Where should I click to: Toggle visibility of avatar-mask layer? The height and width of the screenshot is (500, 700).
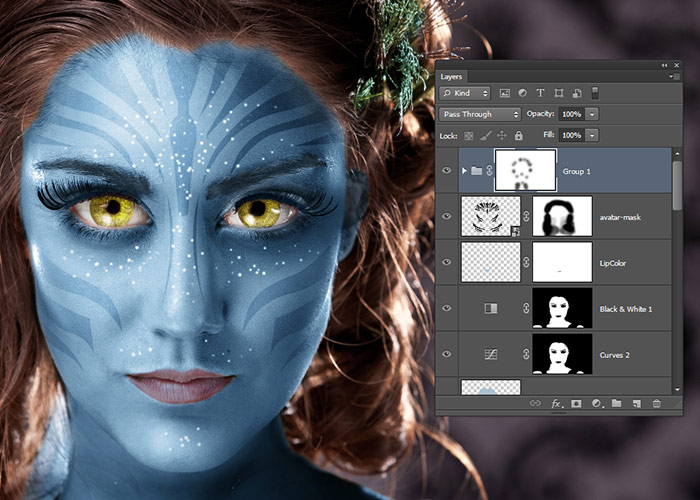click(447, 216)
